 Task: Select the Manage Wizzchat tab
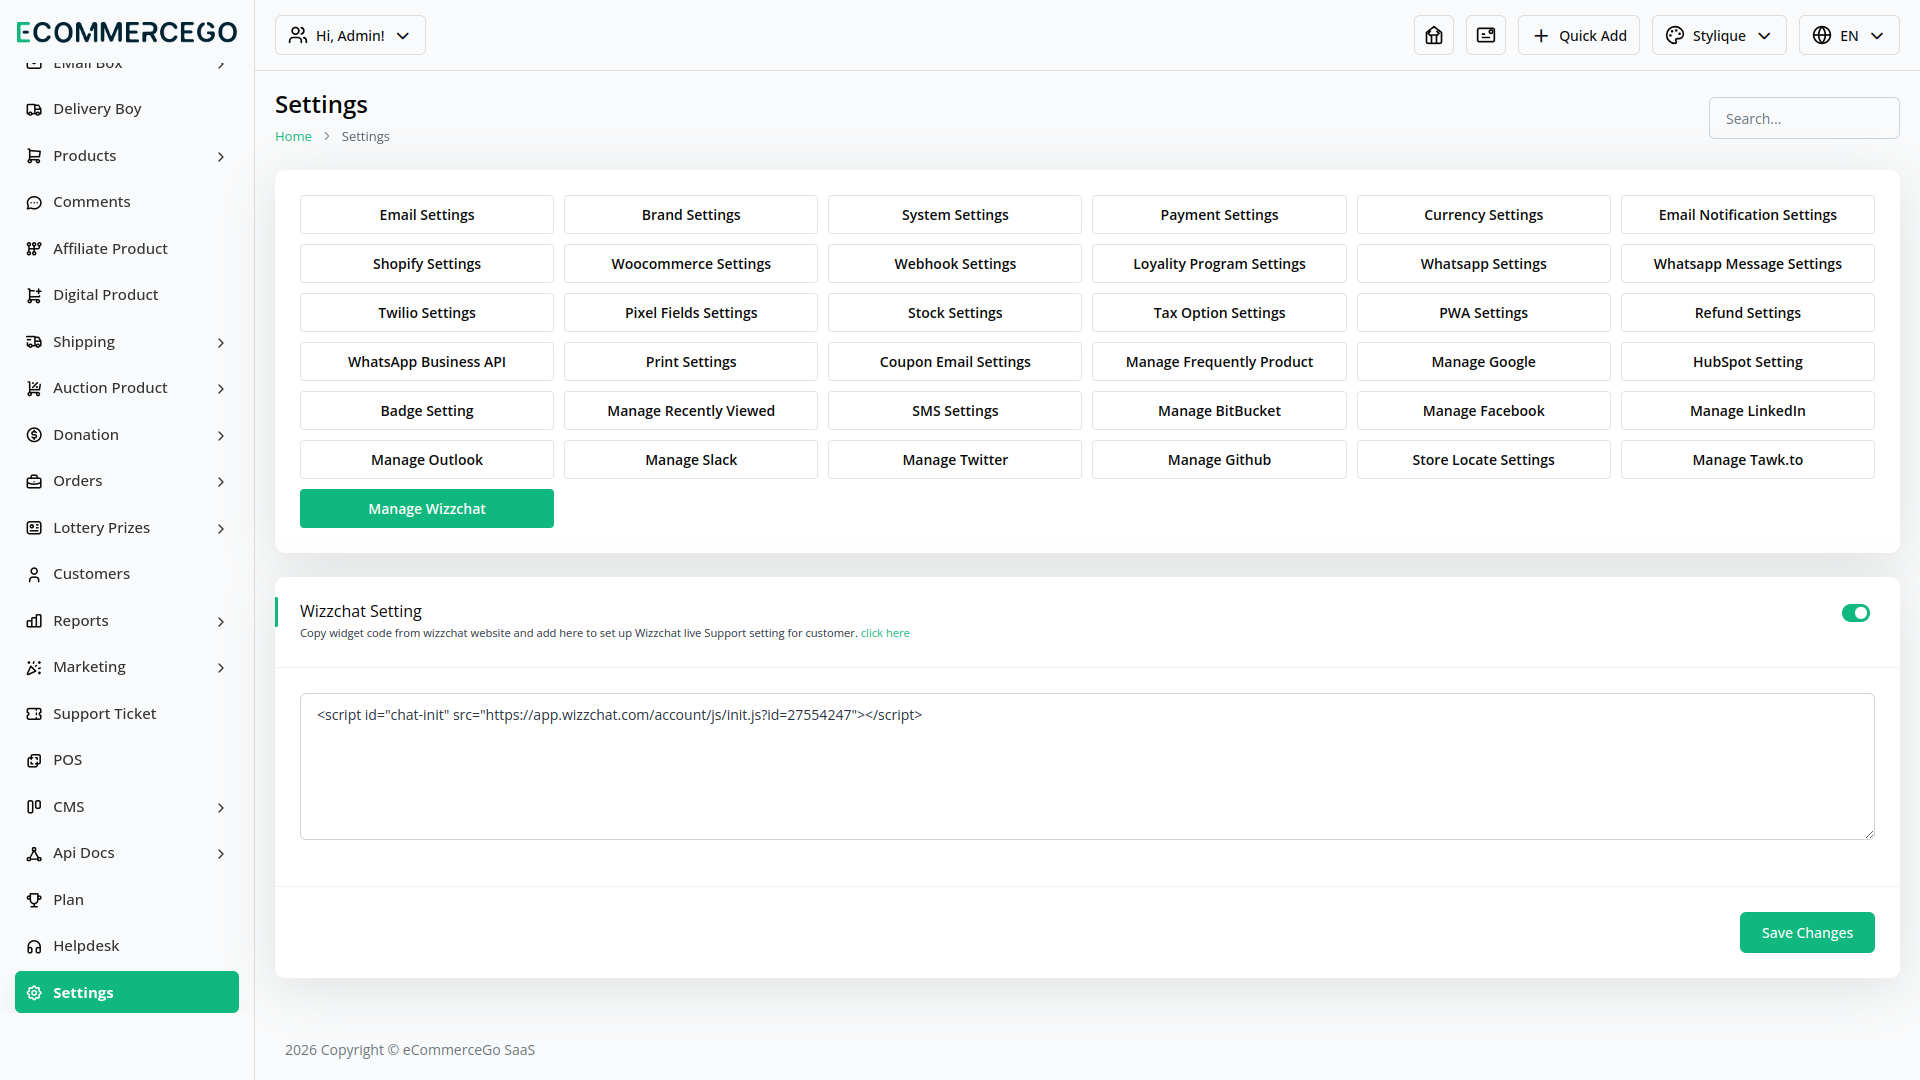pyautogui.click(x=427, y=508)
